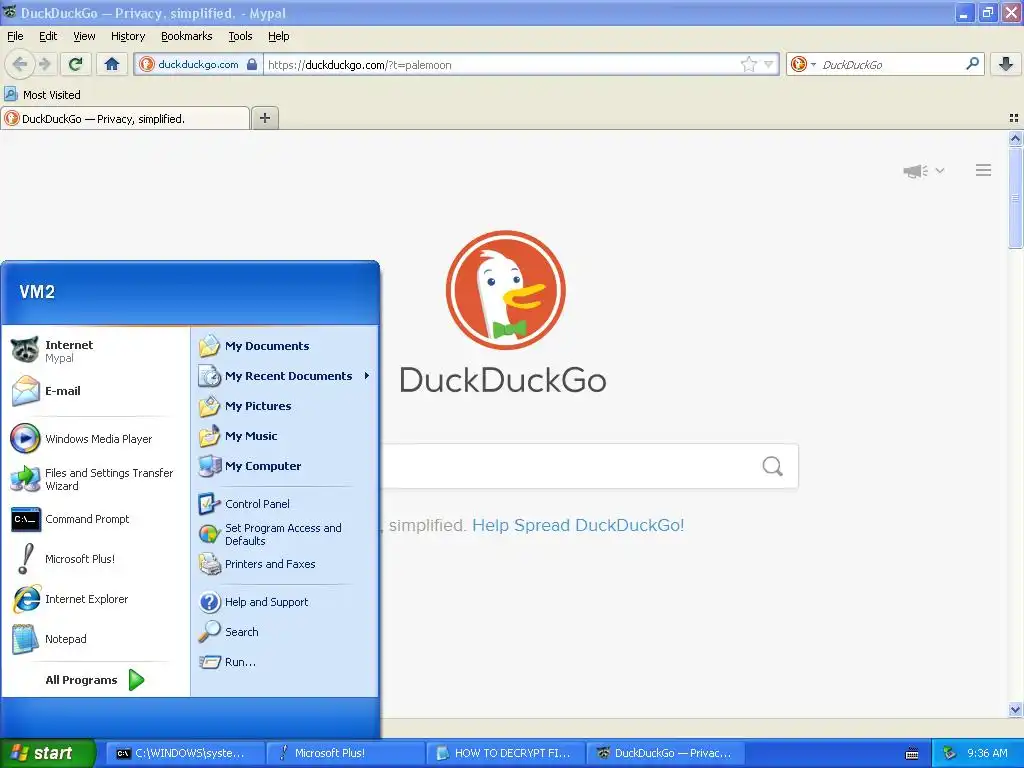Open Help and Support

point(284,602)
